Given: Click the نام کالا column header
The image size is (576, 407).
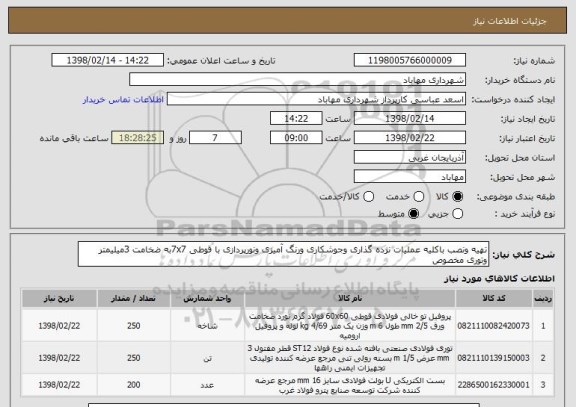Looking at the screenshot, I should pos(350,299).
